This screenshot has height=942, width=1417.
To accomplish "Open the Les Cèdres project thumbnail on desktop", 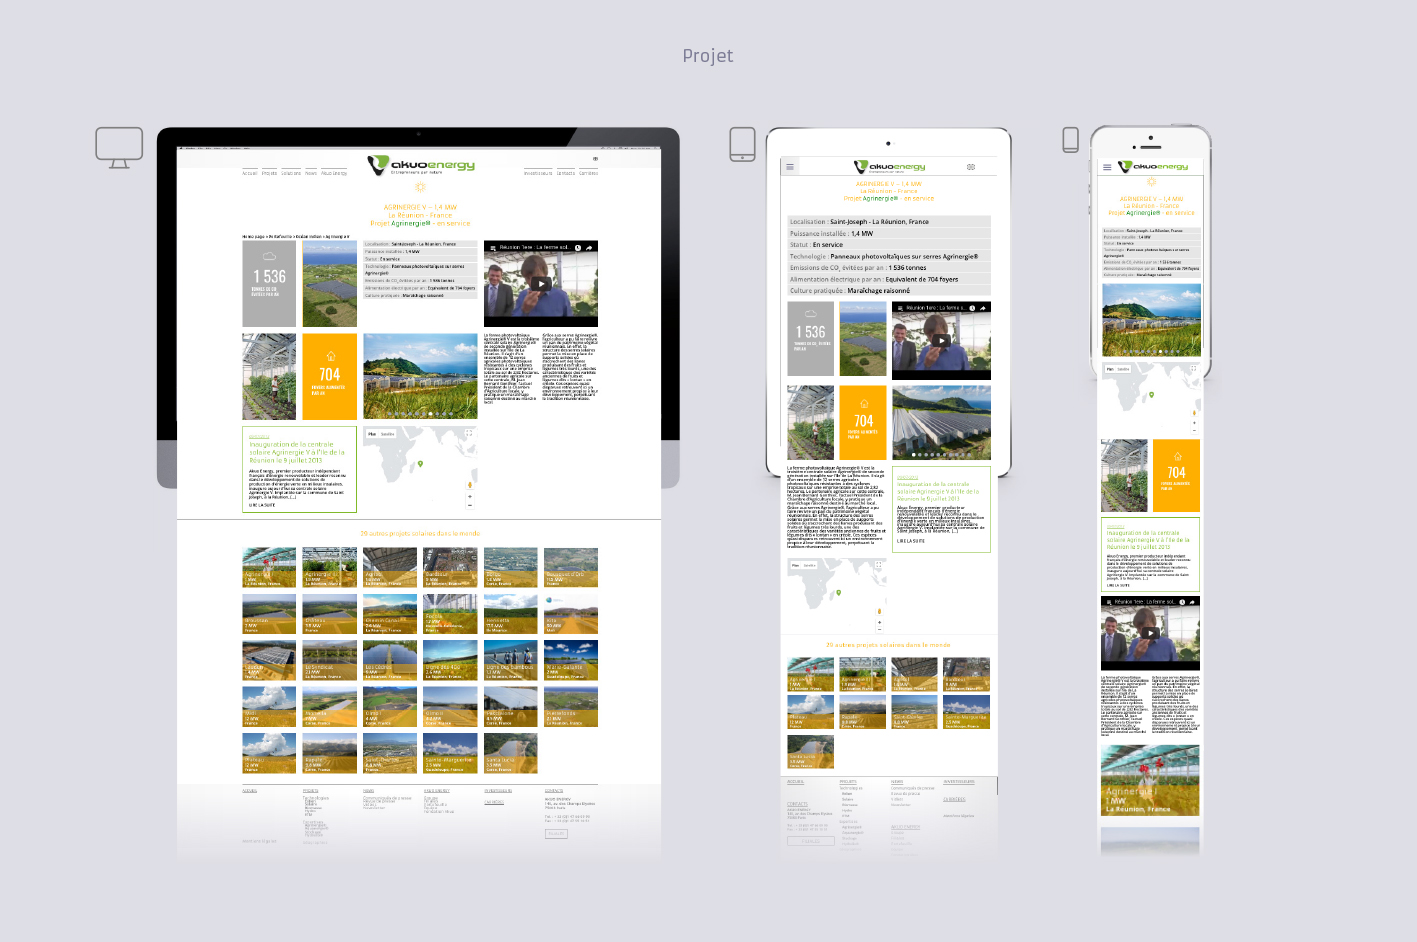I will (x=390, y=661).
